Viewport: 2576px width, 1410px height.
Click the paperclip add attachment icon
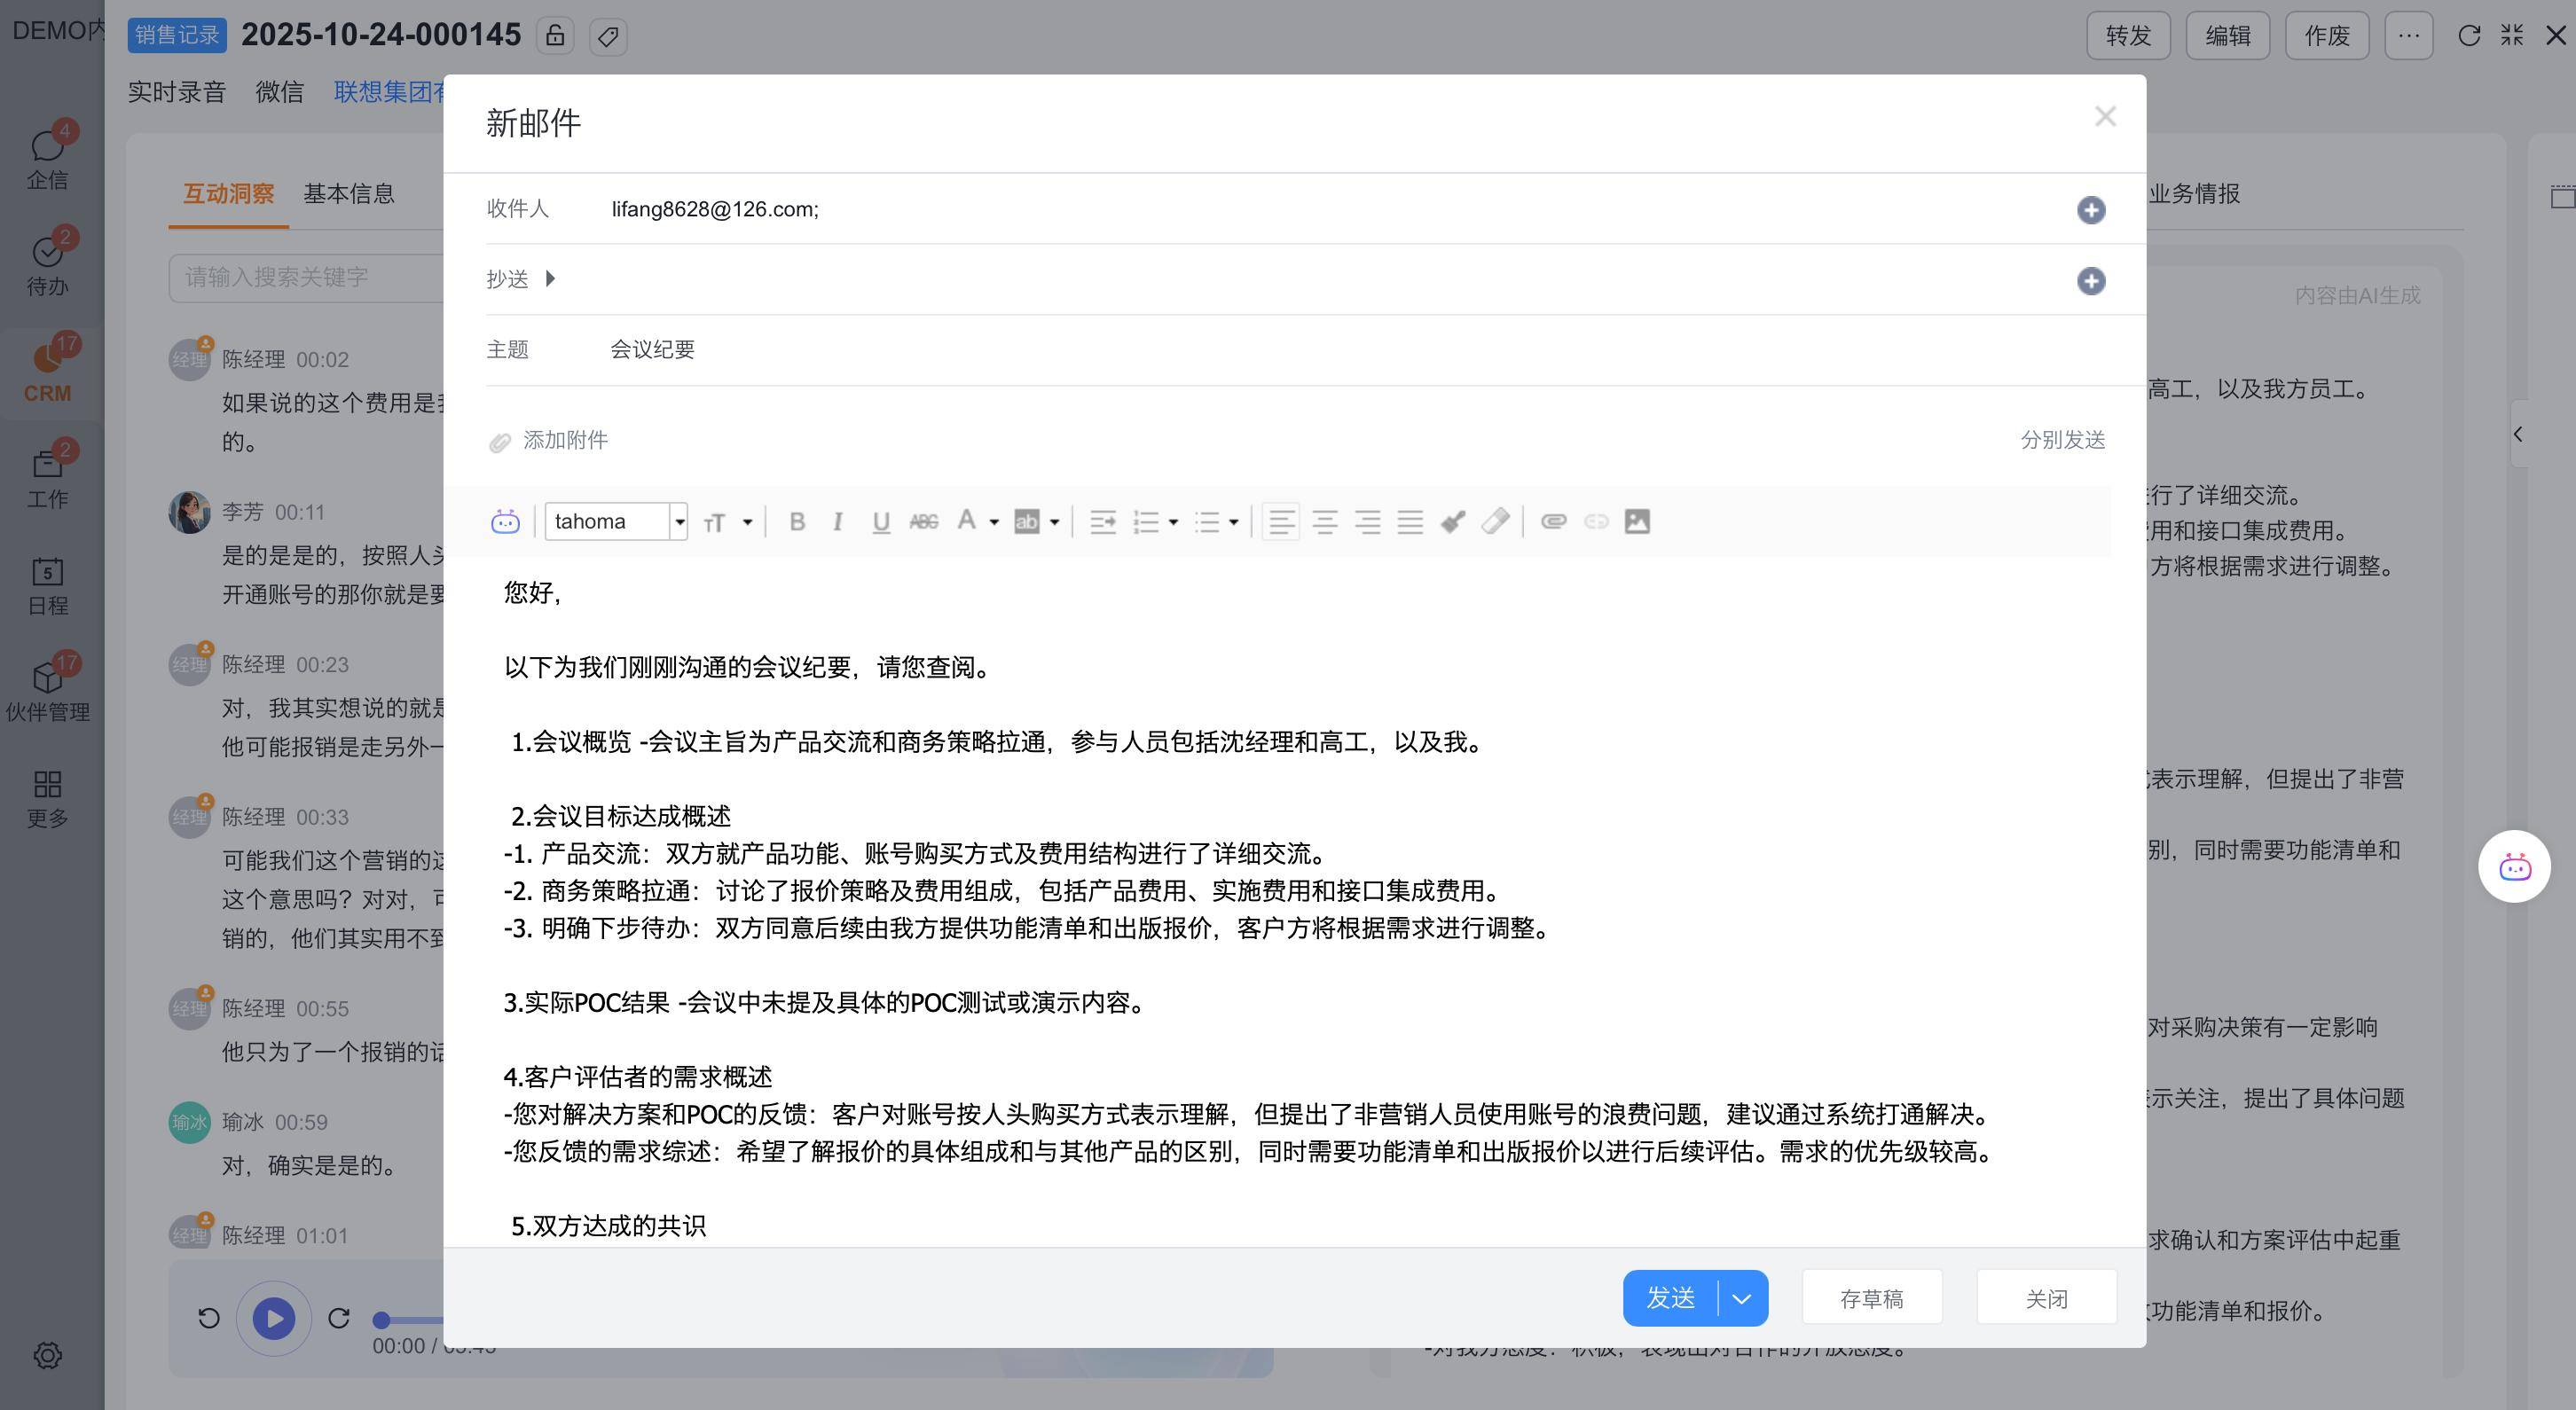500,442
